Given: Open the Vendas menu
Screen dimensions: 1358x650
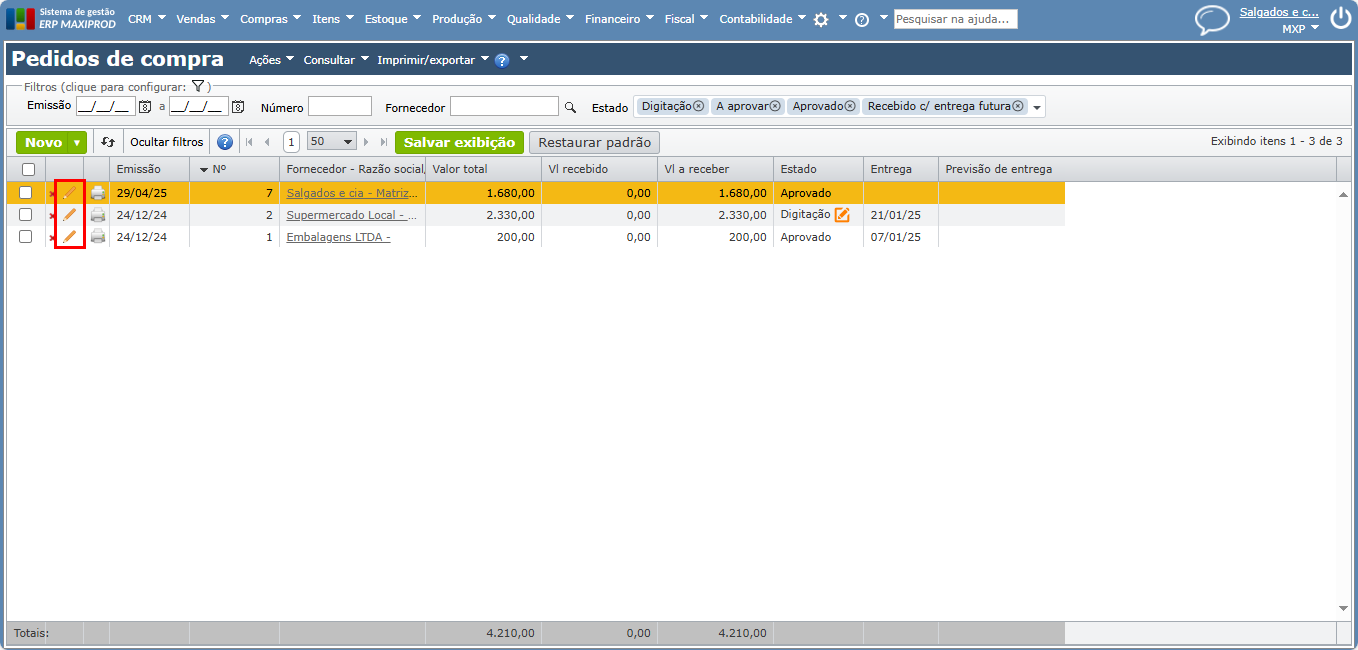Looking at the screenshot, I should point(202,19).
